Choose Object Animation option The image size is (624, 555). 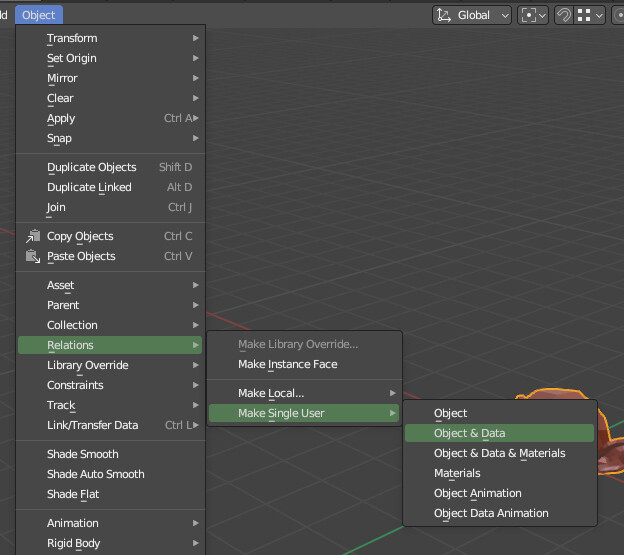(x=499, y=493)
